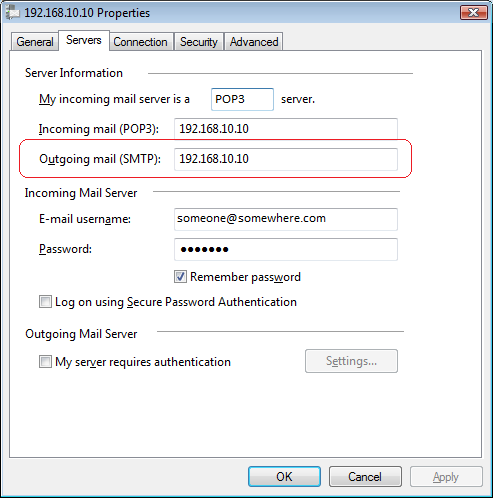
Task: Go to the Security tab
Action: tap(199, 42)
